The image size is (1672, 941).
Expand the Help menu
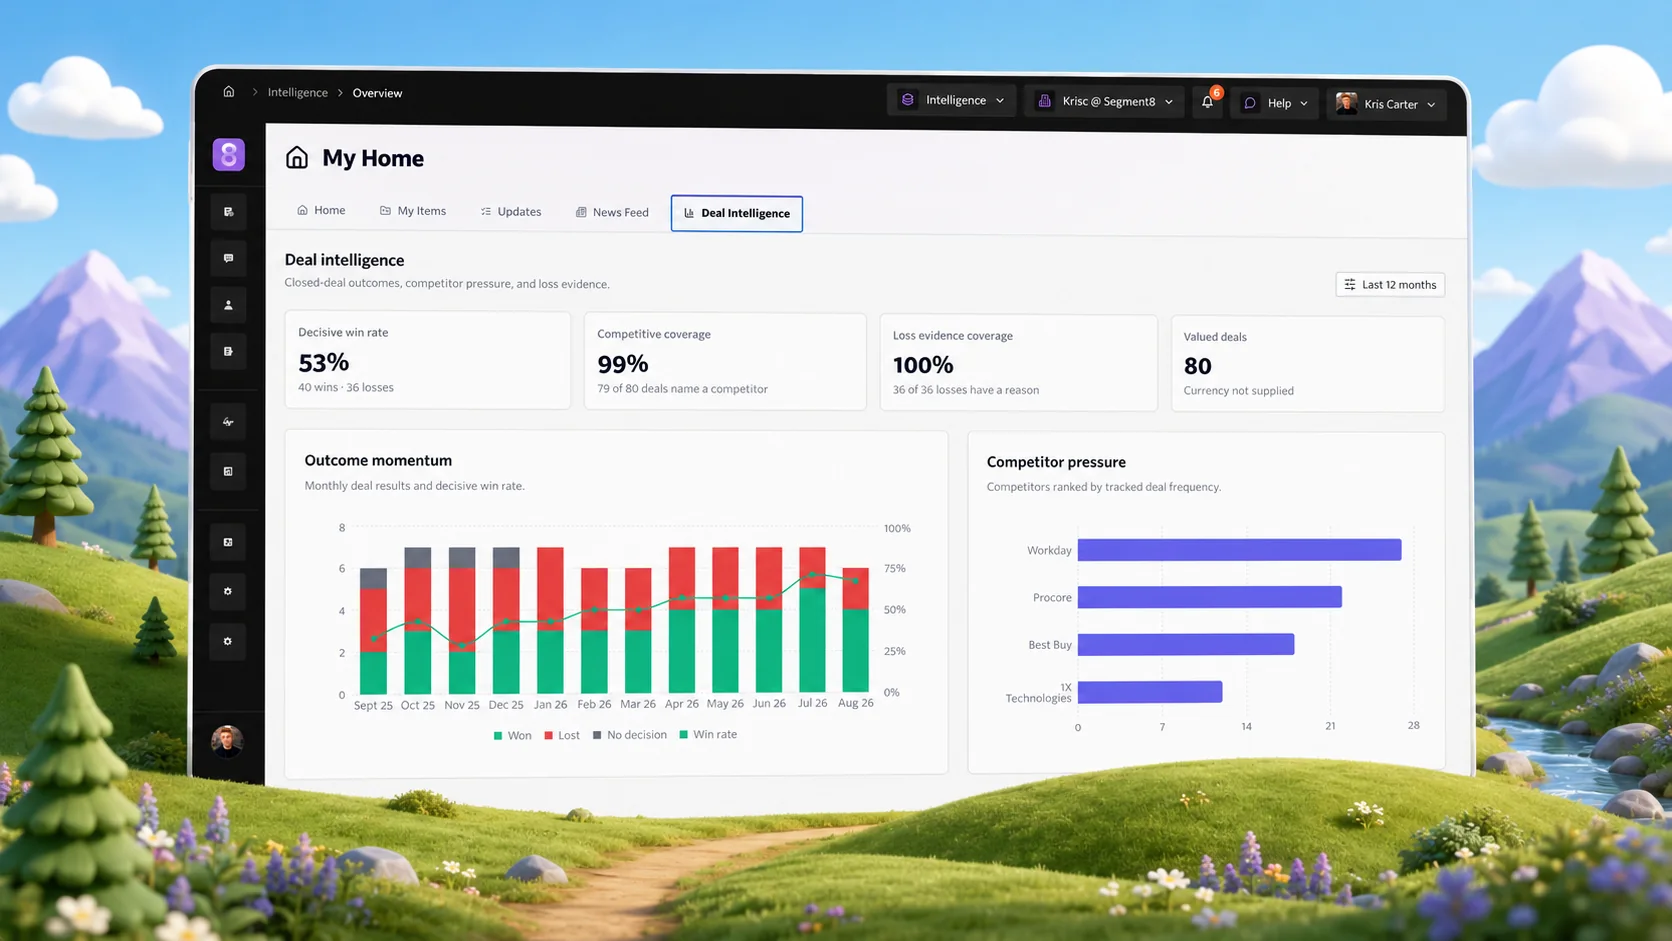point(1275,103)
